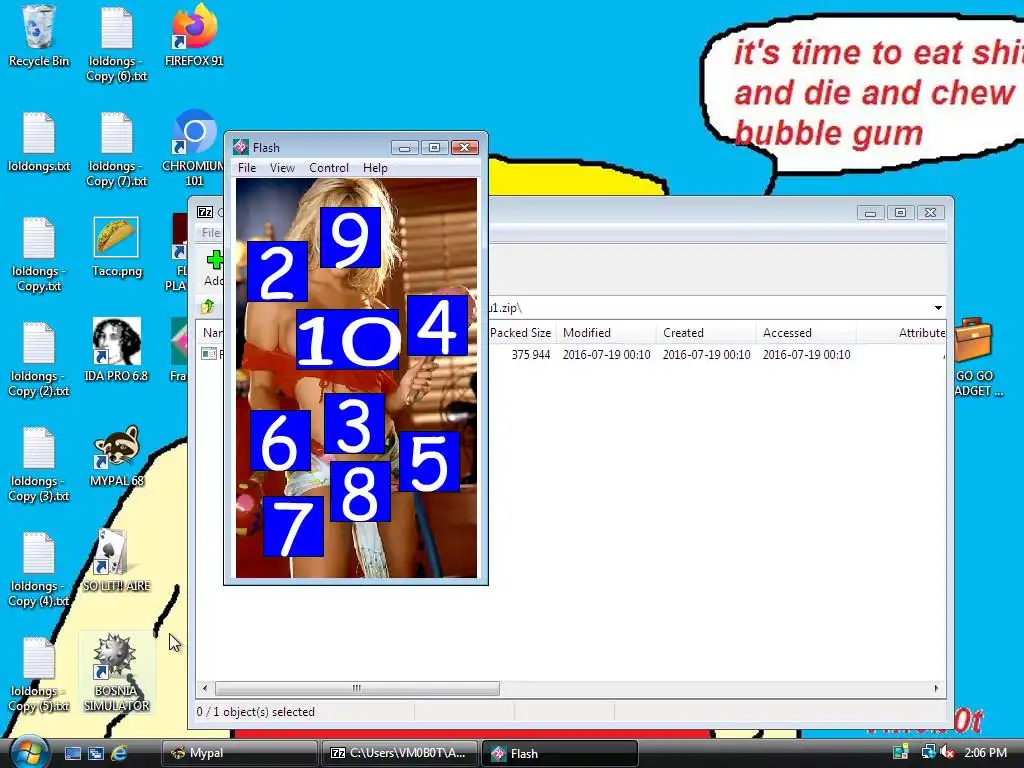Click the blue number 4 square

pyautogui.click(x=437, y=325)
